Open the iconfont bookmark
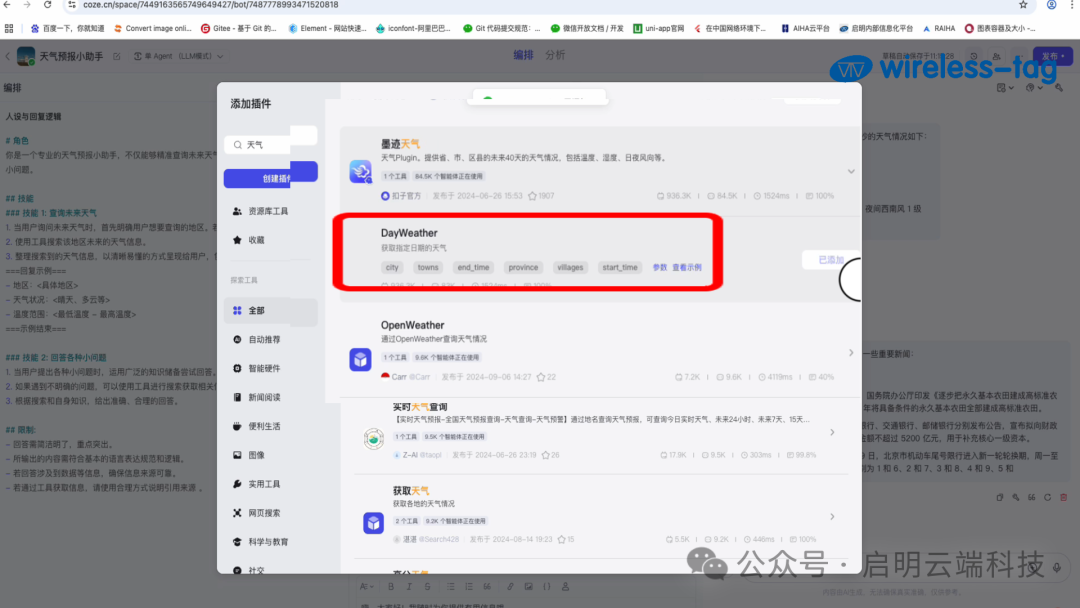 413,28
